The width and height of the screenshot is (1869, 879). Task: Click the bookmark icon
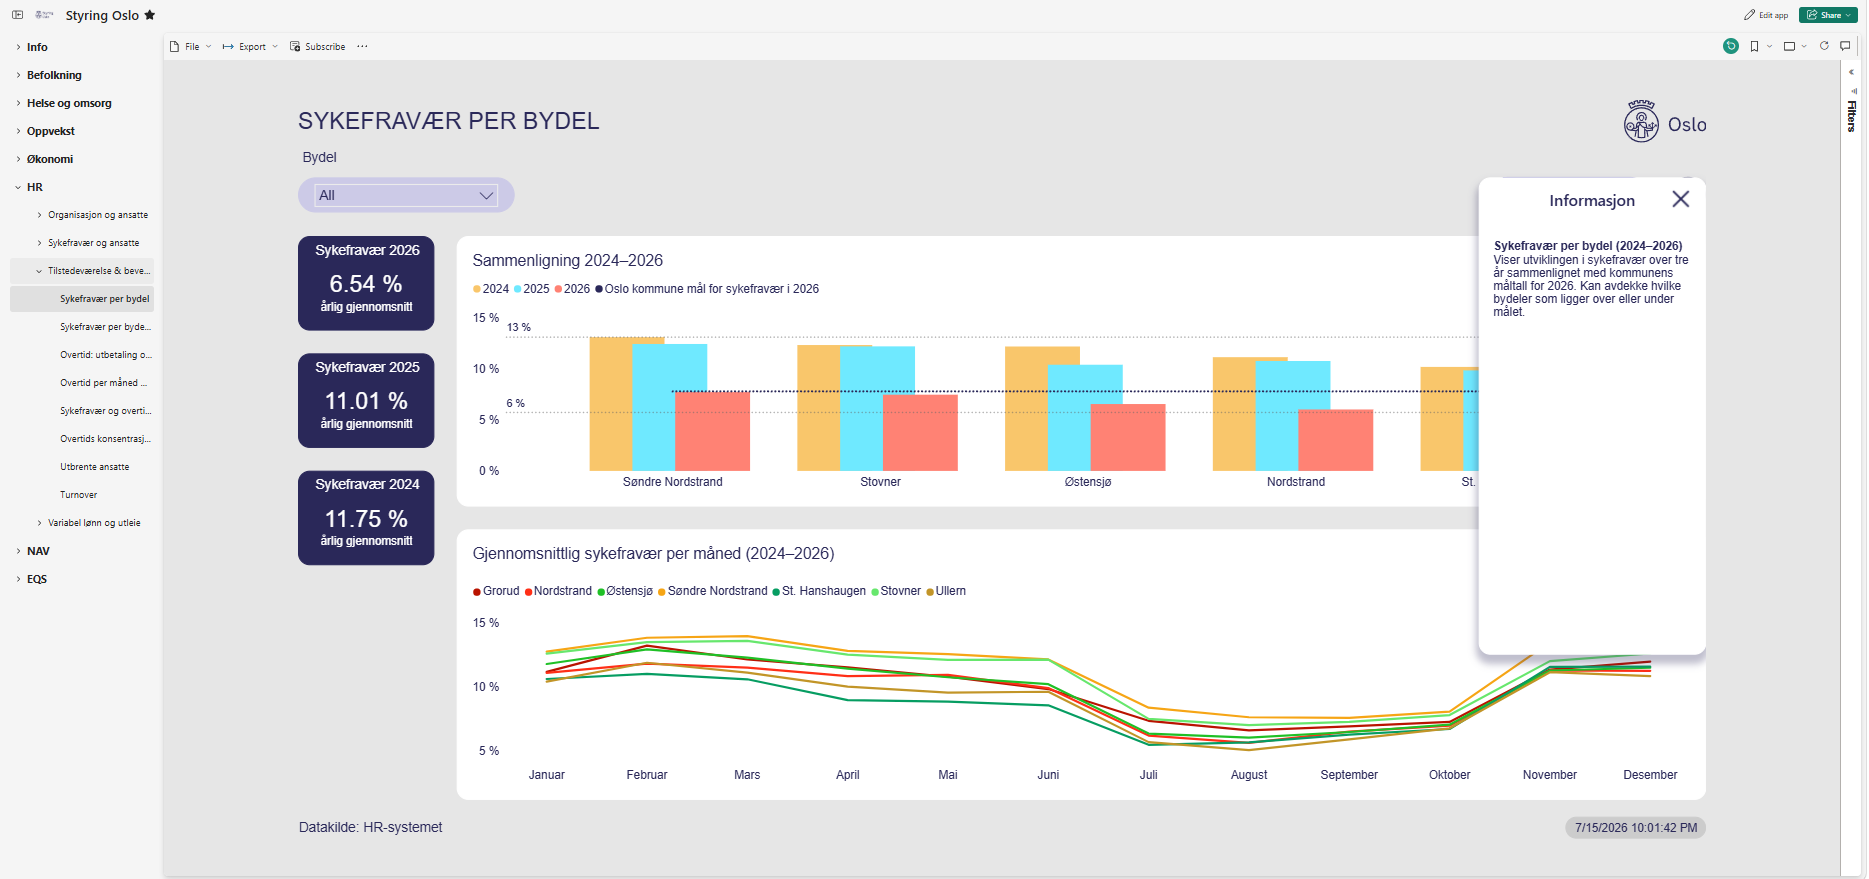tap(1754, 46)
